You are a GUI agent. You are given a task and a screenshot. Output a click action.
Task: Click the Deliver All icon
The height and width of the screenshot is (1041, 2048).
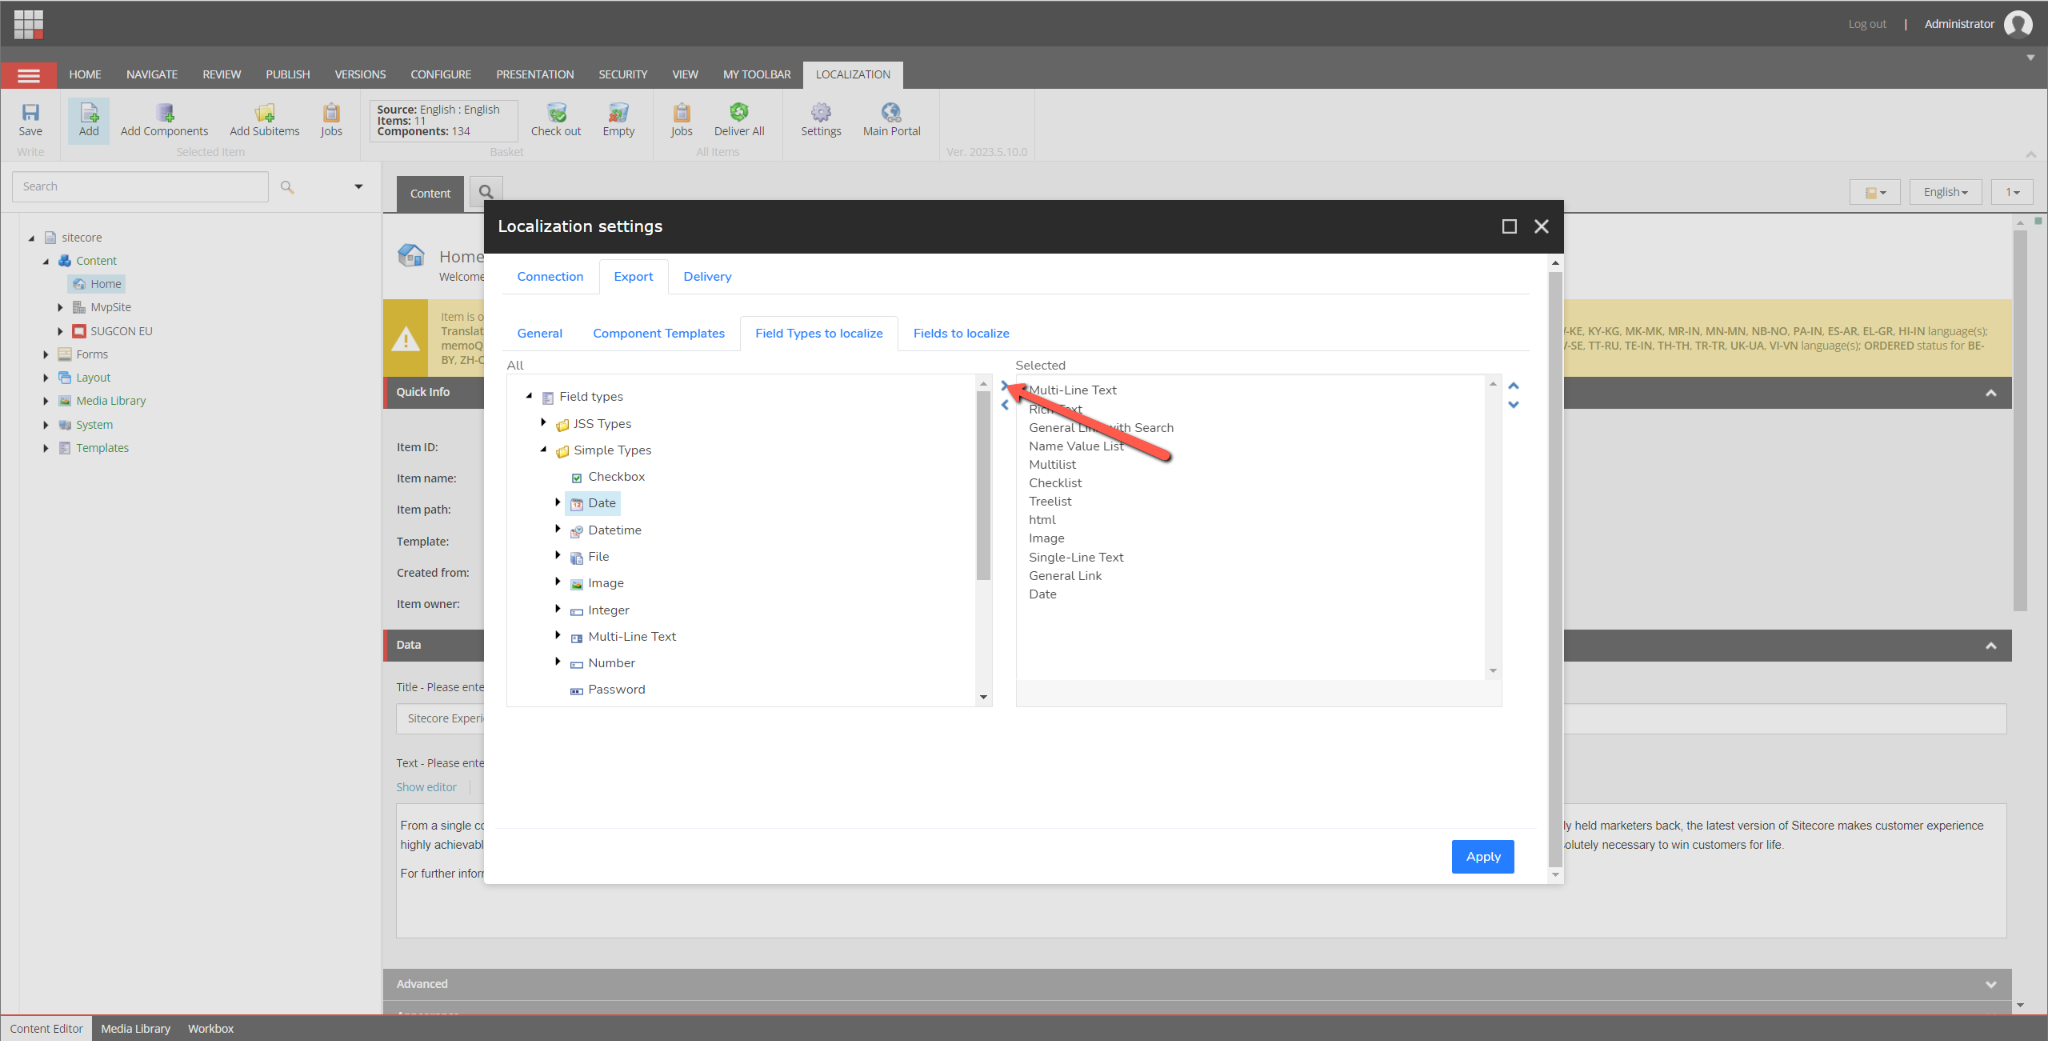pos(739,119)
